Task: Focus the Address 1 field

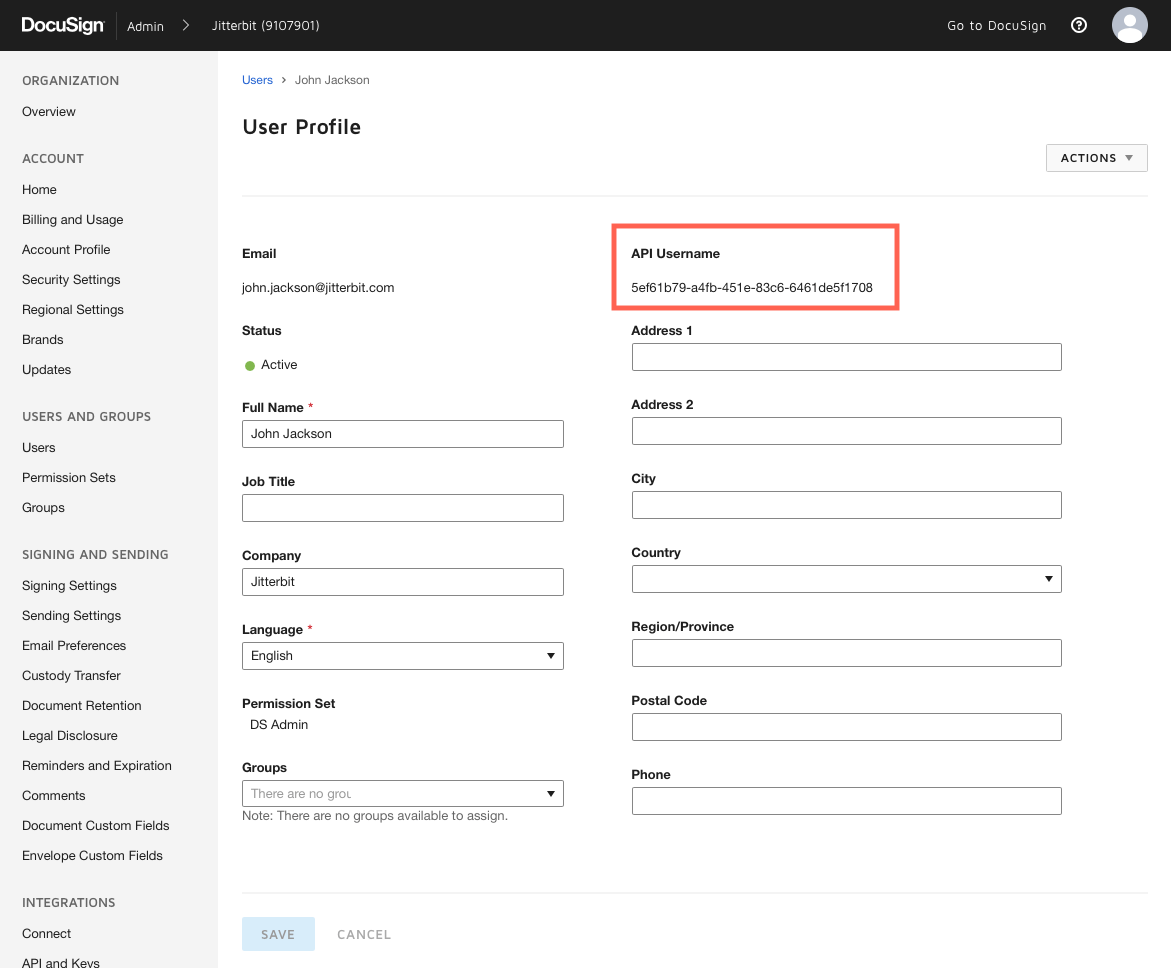Action: (846, 357)
